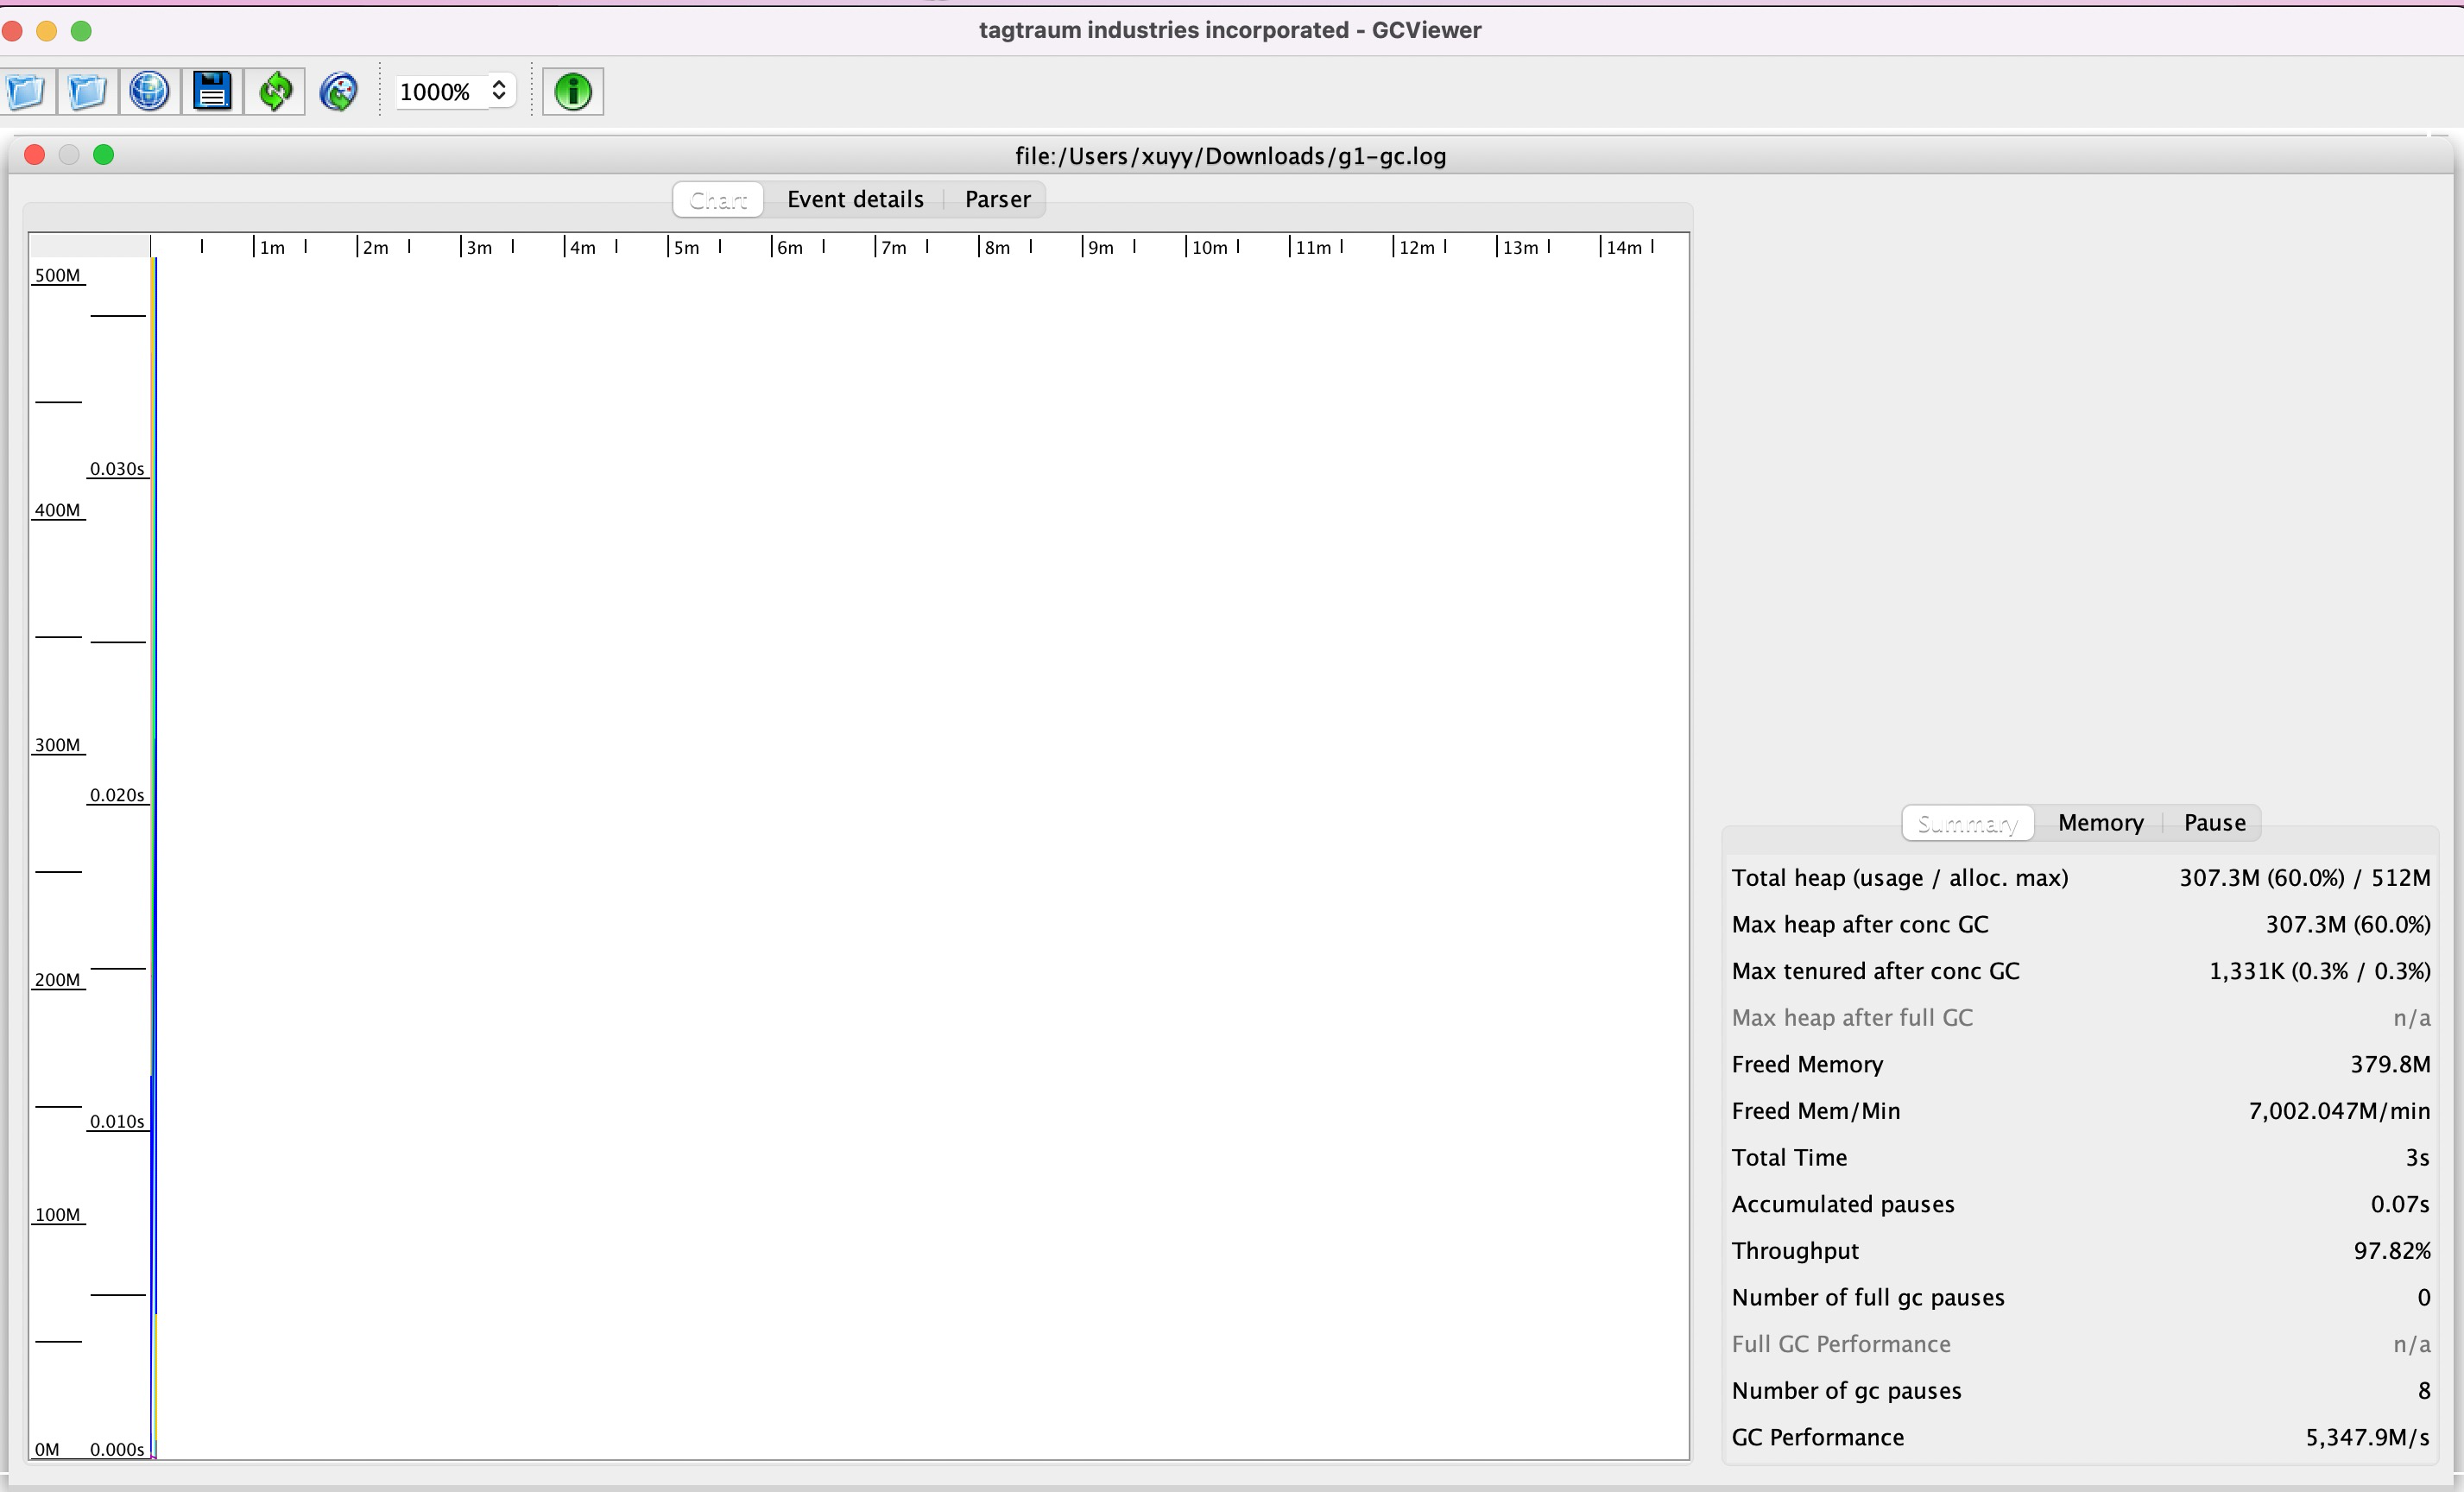
Task: Click the 5m mark on time ruler
Action: pos(686,247)
